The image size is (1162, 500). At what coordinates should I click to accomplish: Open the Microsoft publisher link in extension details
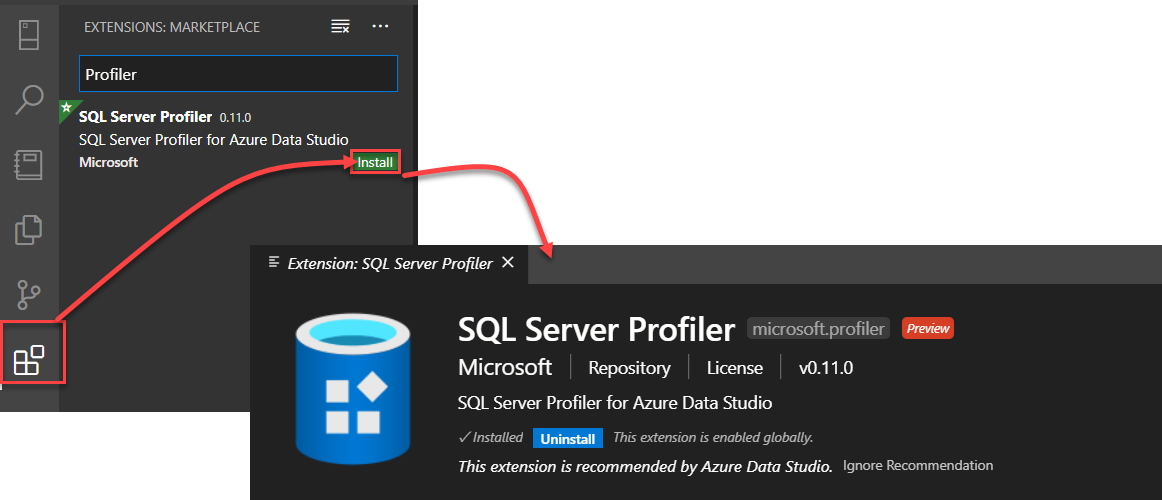point(505,367)
